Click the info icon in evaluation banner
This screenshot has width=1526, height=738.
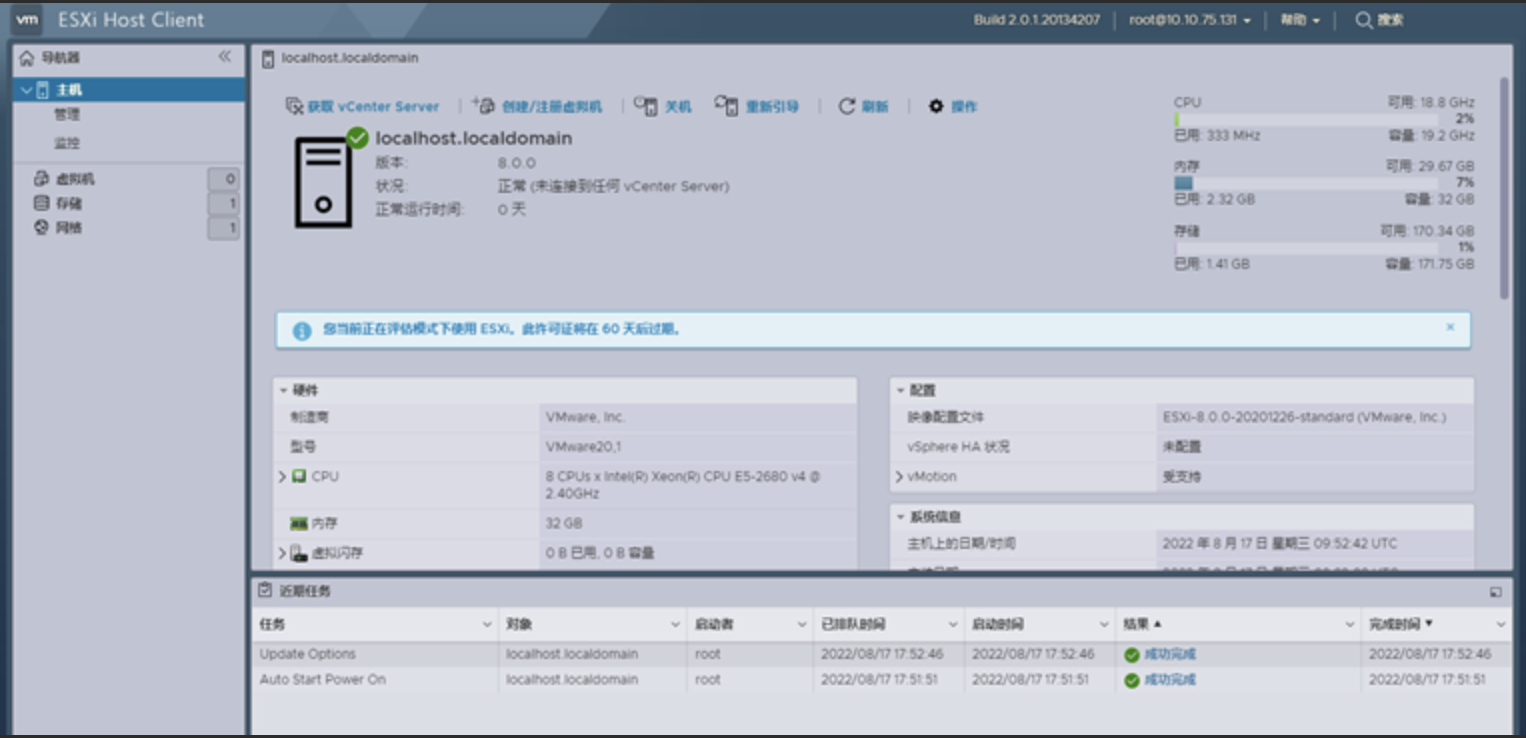click(302, 330)
